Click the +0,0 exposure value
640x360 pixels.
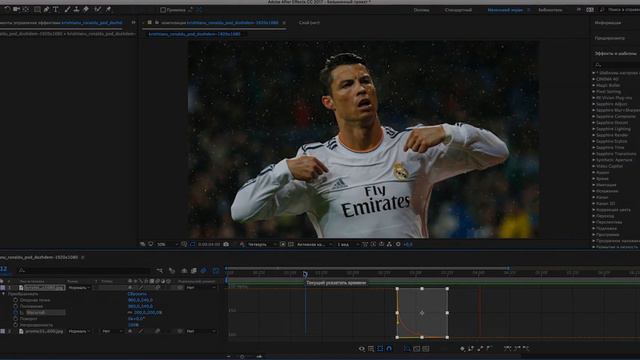(x=408, y=244)
